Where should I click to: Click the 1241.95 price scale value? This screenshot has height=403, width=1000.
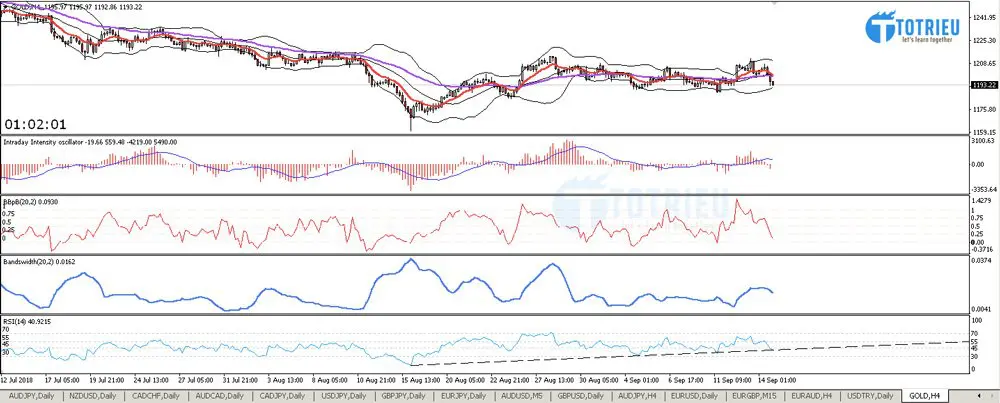[x=983, y=17]
